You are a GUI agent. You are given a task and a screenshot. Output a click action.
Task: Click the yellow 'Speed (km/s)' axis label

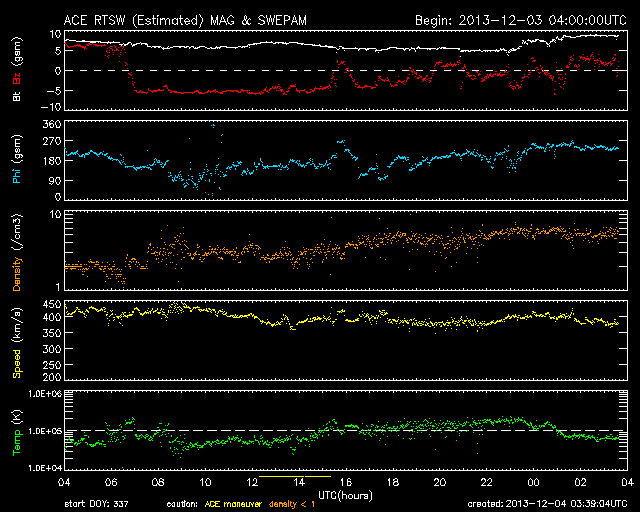[x=17, y=342]
